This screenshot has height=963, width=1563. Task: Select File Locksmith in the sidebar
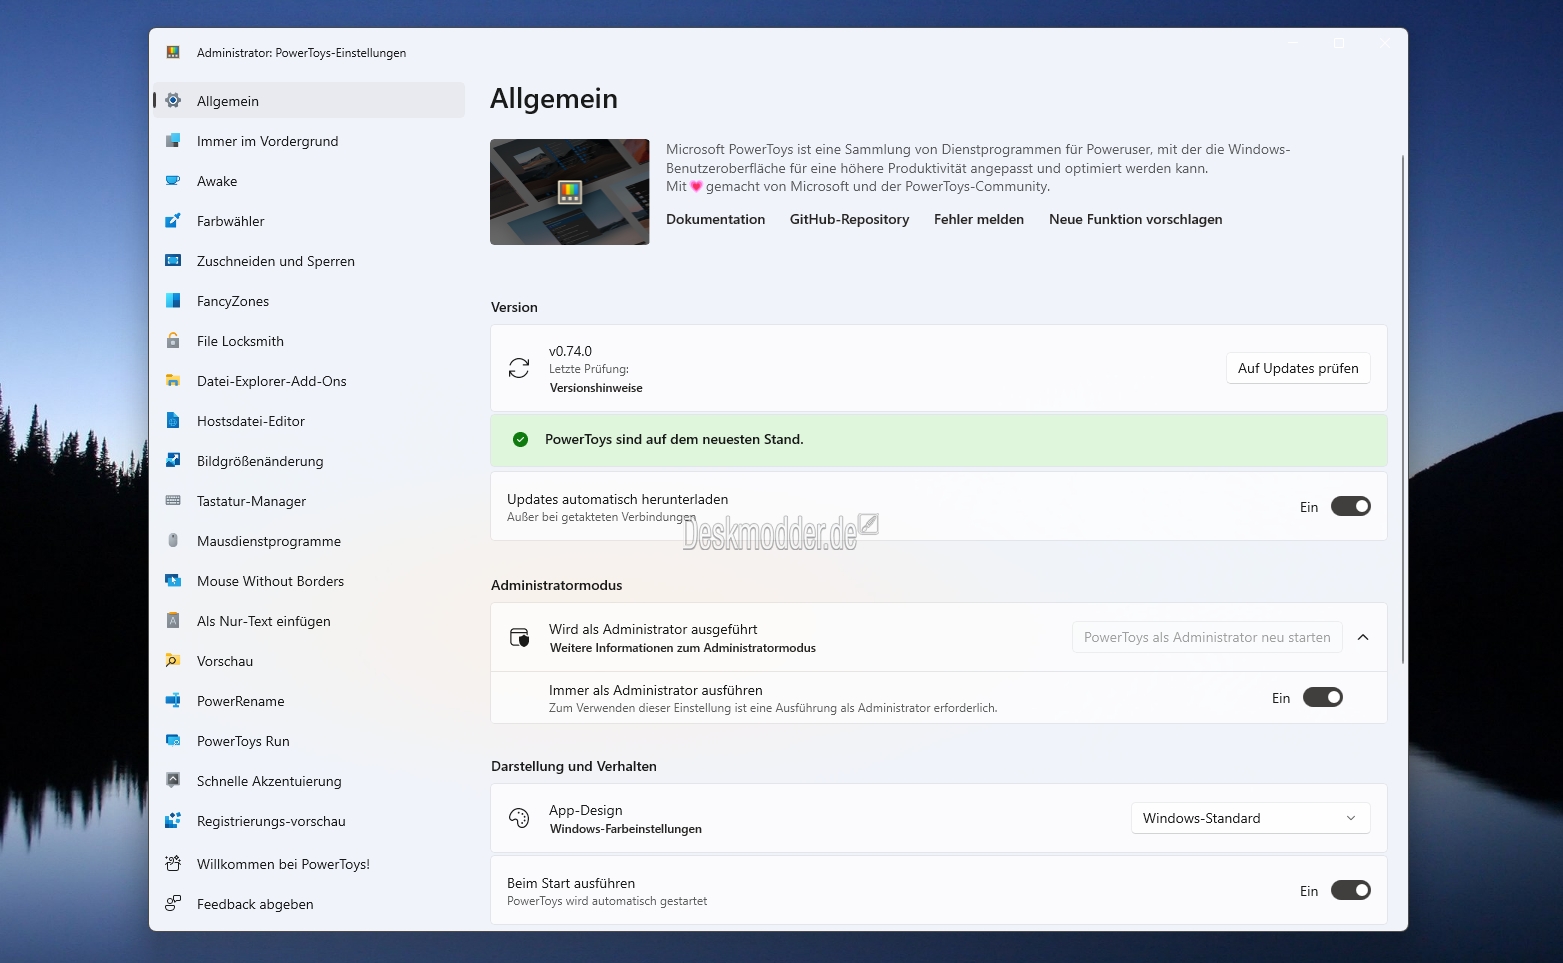click(x=309, y=341)
